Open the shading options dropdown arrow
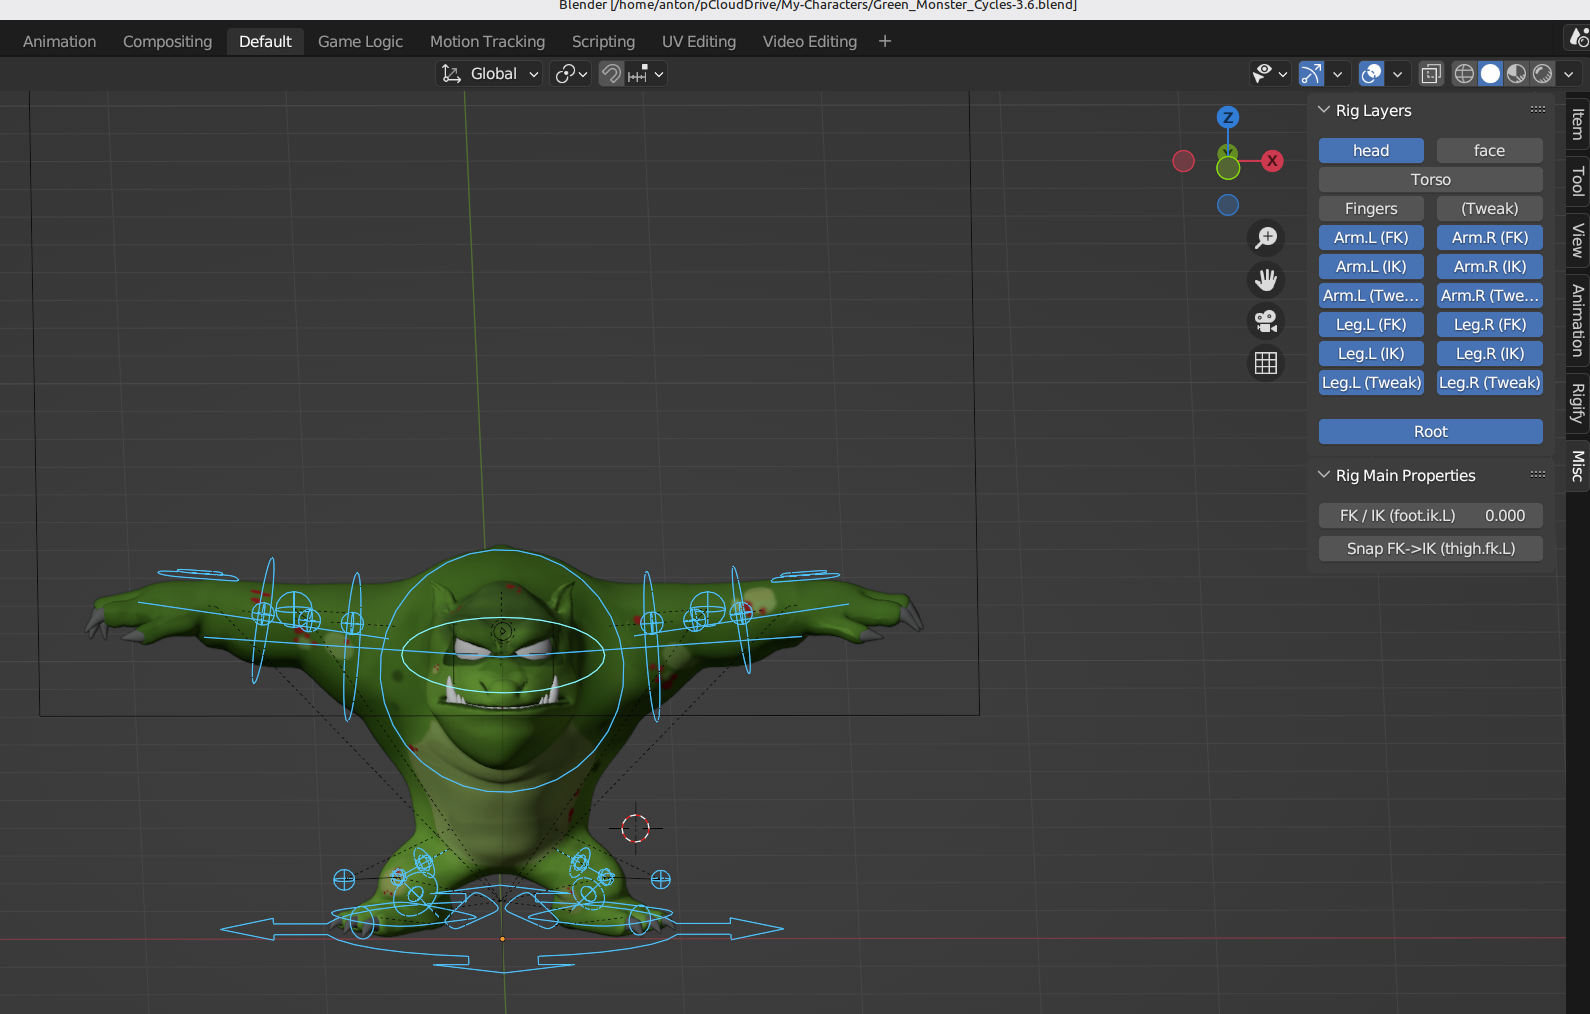Screen dimensions: 1590x1014 [x=1569, y=74]
